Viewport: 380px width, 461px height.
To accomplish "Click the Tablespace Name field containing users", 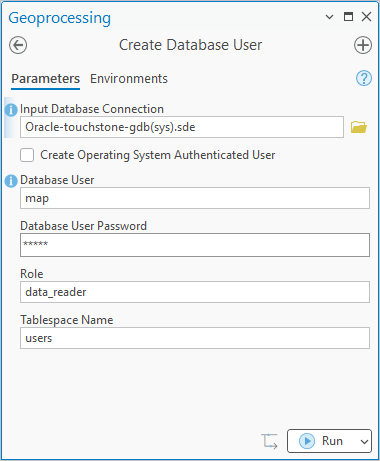I will (195, 338).
